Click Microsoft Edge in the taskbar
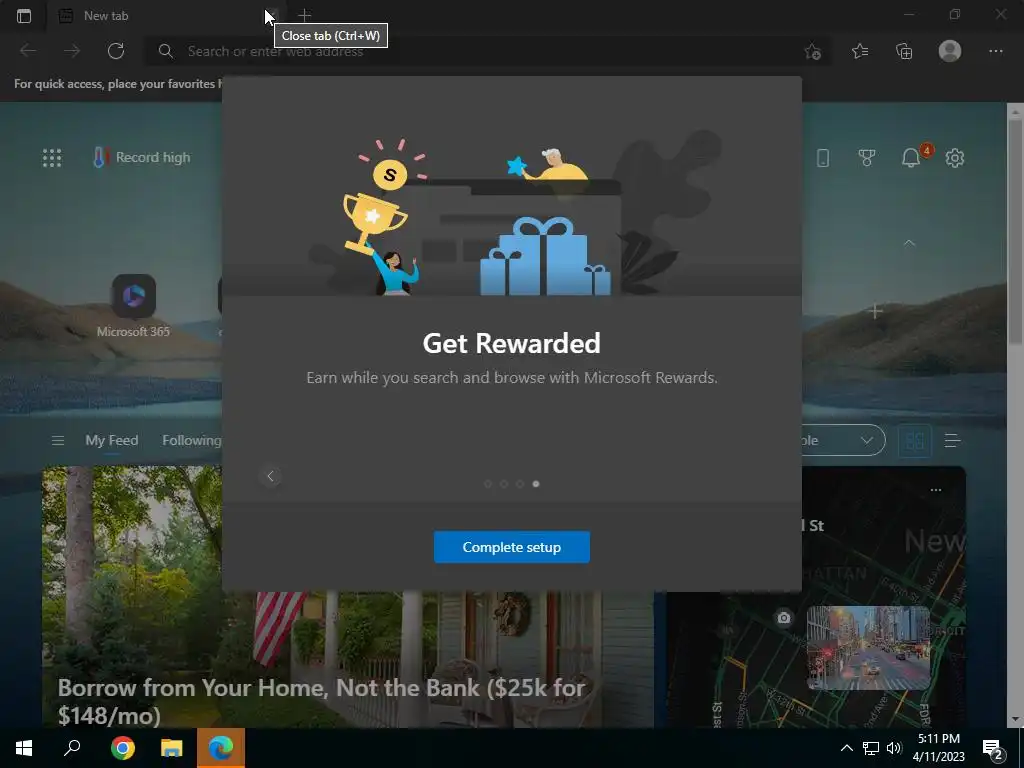This screenshot has width=1024, height=768. point(221,748)
